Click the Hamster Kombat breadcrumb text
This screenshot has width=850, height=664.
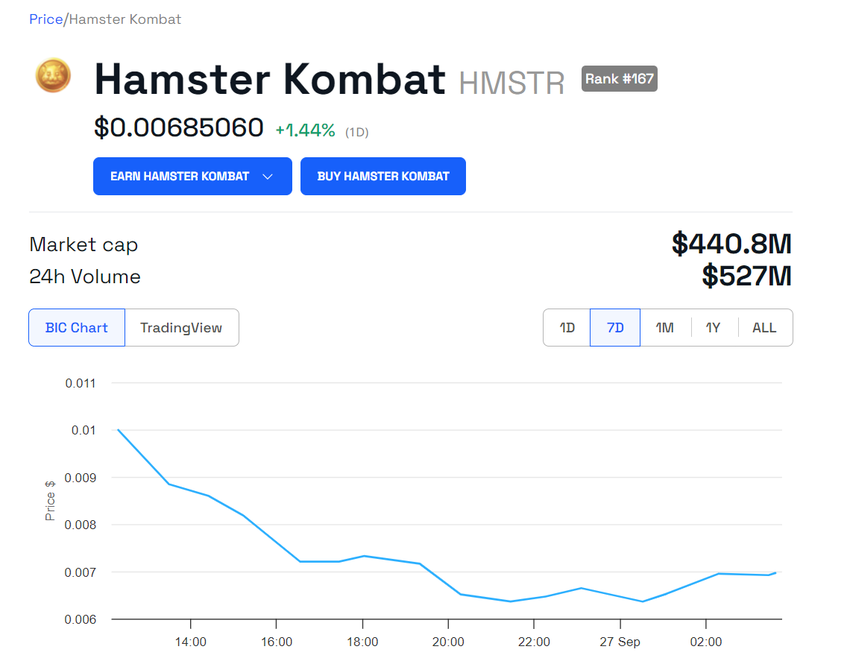(x=125, y=19)
